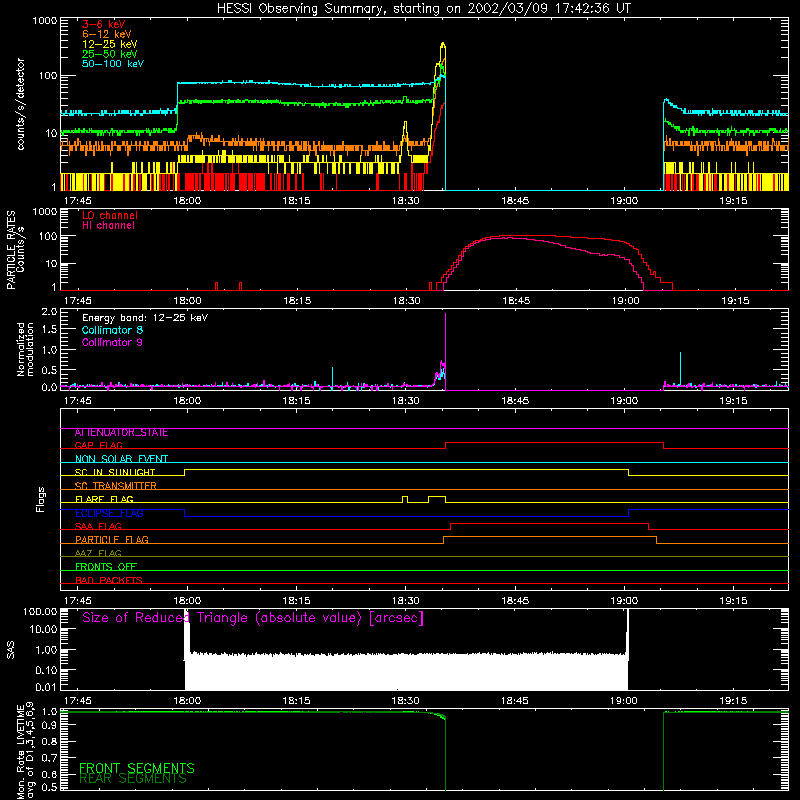The height and width of the screenshot is (800, 800).
Task: Select the 12-25 keV legend label
Action: coord(110,44)
